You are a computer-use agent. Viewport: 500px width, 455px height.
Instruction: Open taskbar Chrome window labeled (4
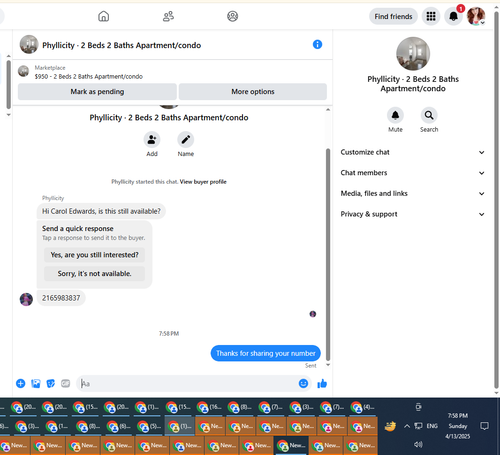(363, 407)
